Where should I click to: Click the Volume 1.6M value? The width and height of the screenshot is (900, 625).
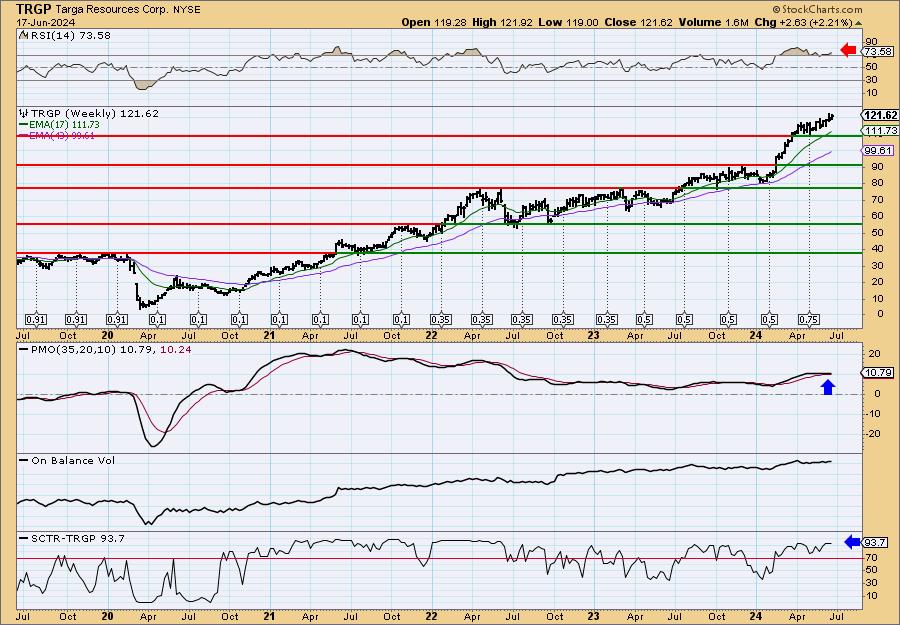pos(713,22)
